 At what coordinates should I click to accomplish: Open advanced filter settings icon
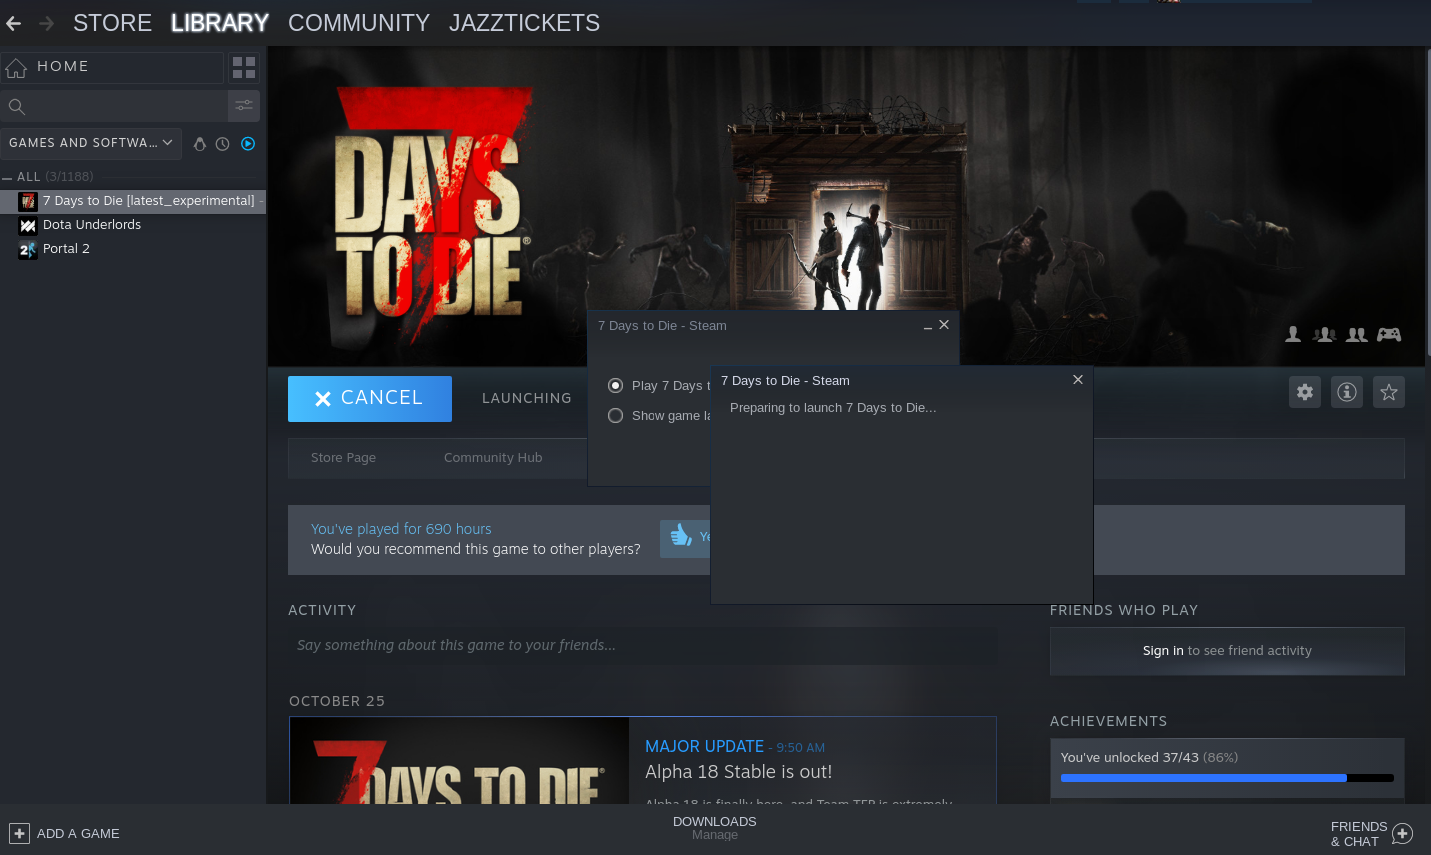[x=244, y=105]
